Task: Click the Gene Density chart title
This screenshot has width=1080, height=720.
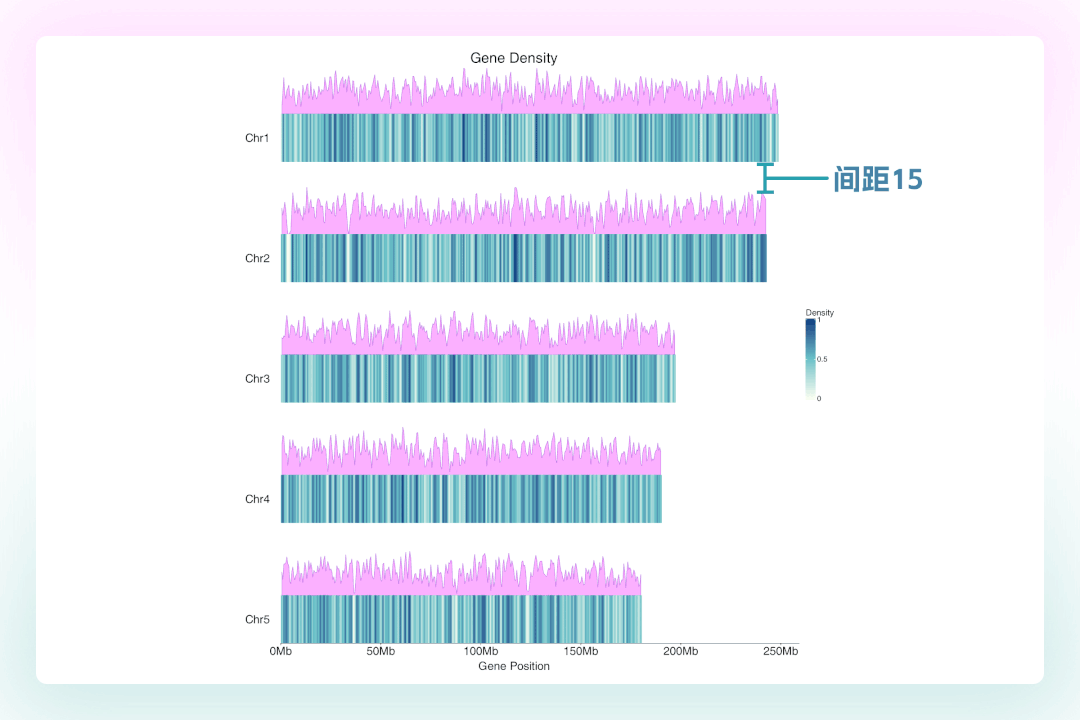Action: point(513,58)
